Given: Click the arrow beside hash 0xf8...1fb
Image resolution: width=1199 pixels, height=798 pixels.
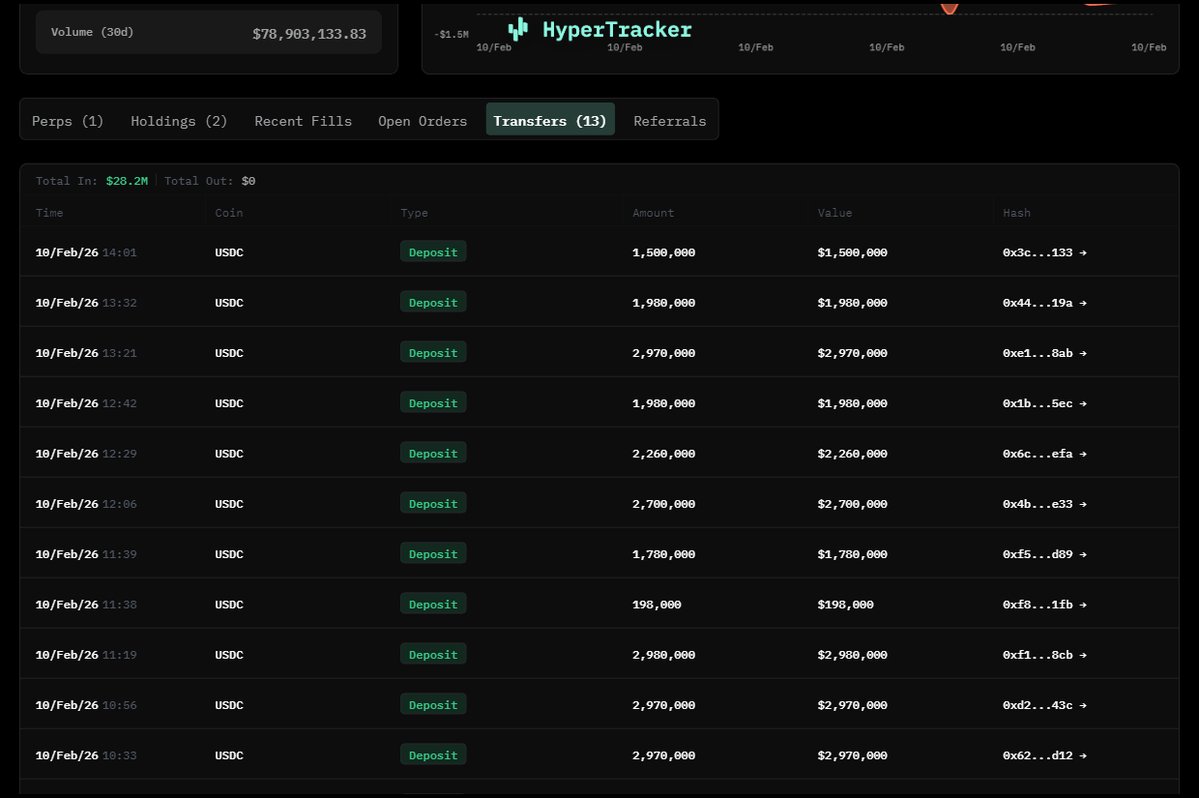Looking at the screenshot, I should 1083,605.
